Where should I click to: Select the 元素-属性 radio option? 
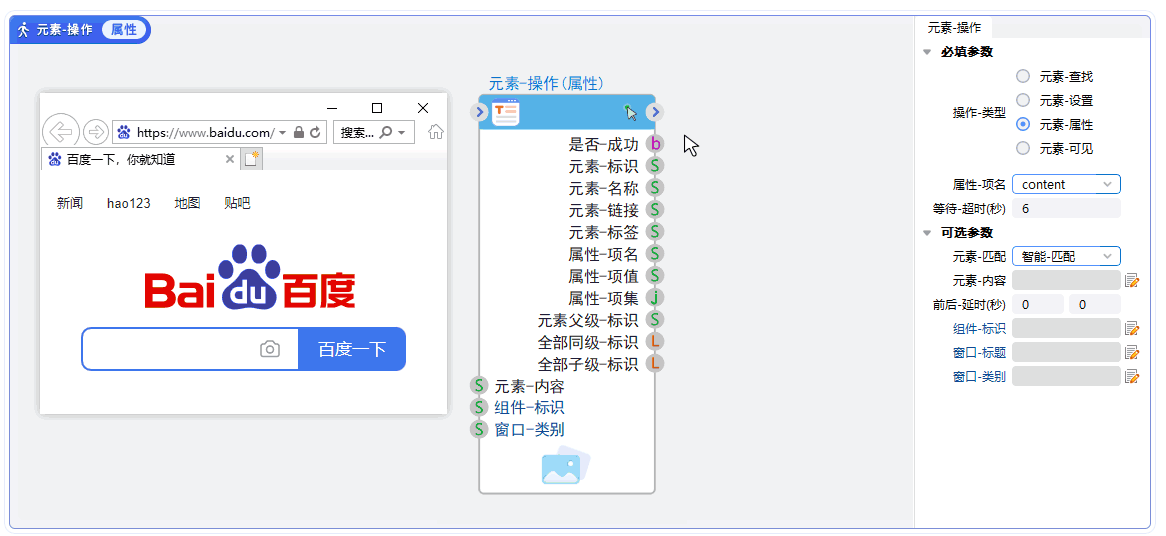(1023, 124)
